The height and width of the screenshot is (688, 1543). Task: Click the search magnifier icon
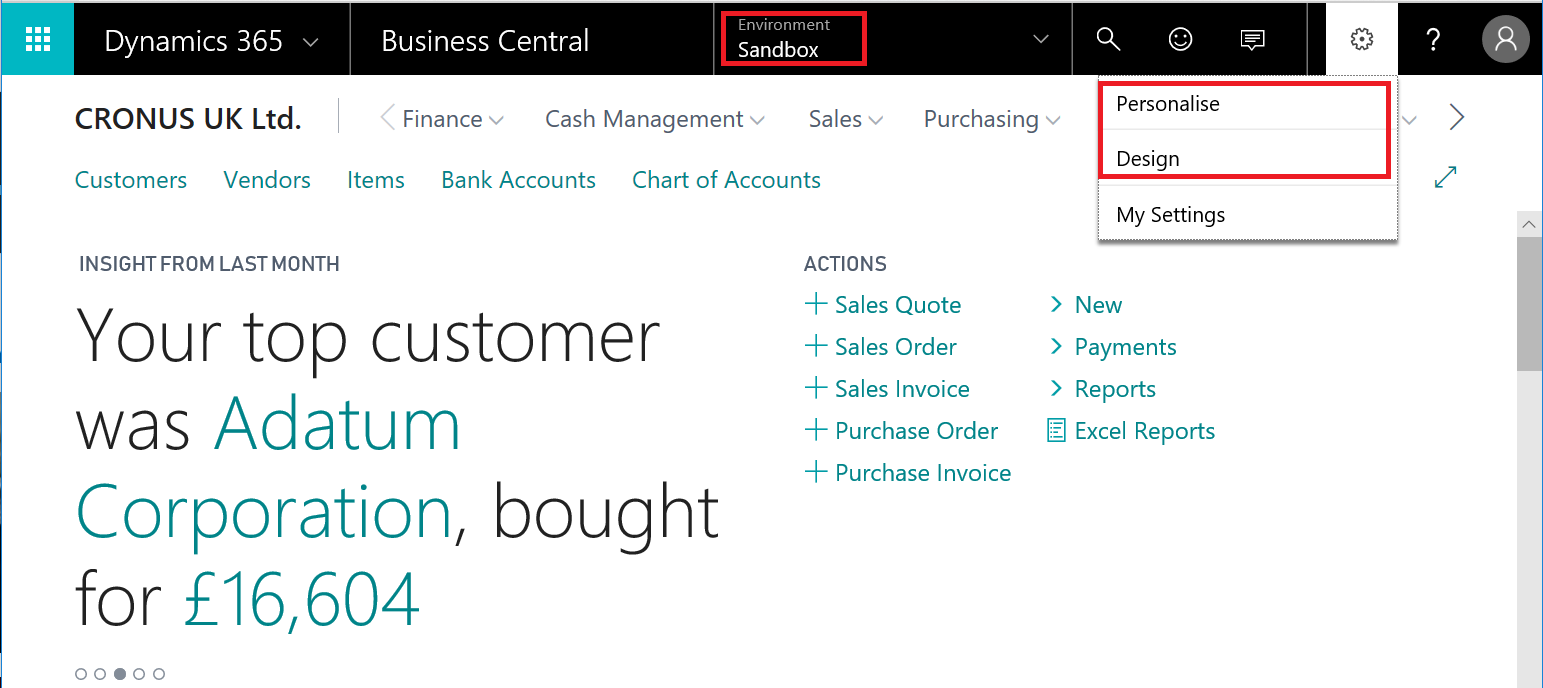point(1107,39)
